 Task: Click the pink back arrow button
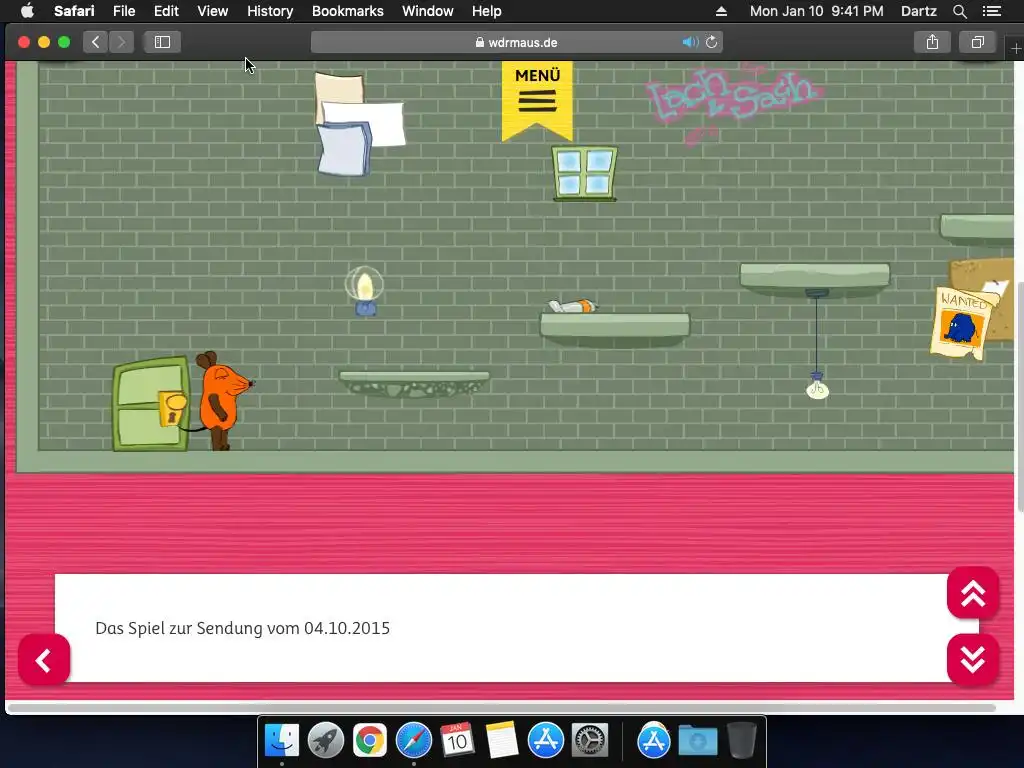(44, 660)
